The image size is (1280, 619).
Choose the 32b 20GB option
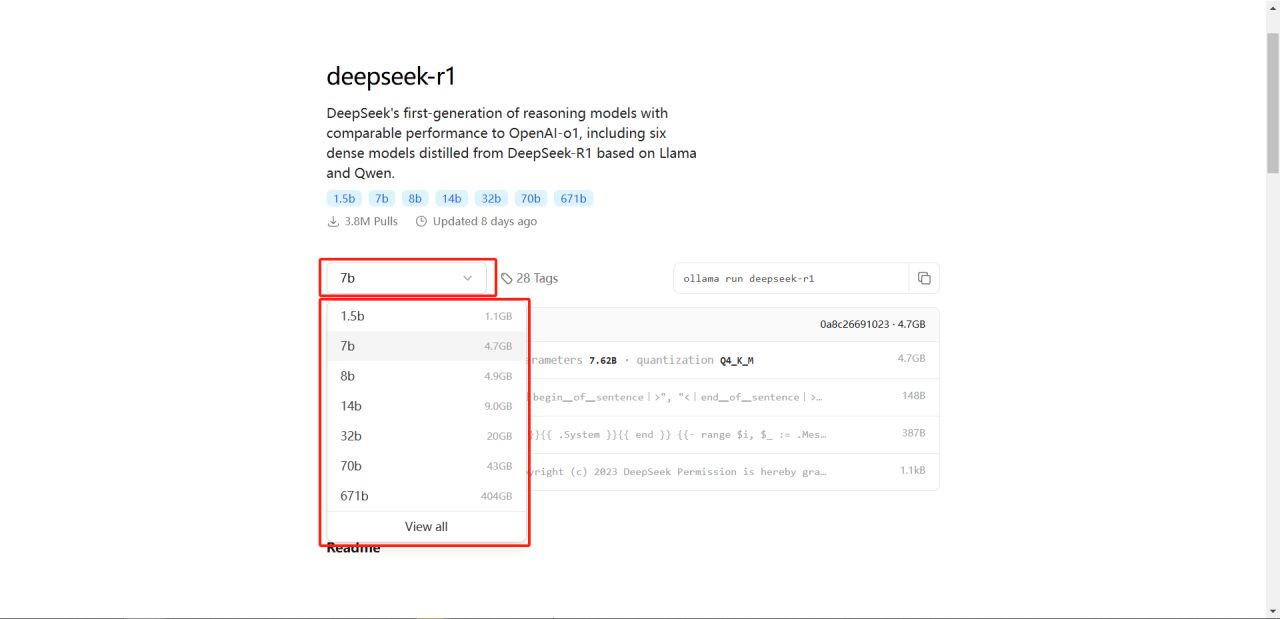coord(426,436)
